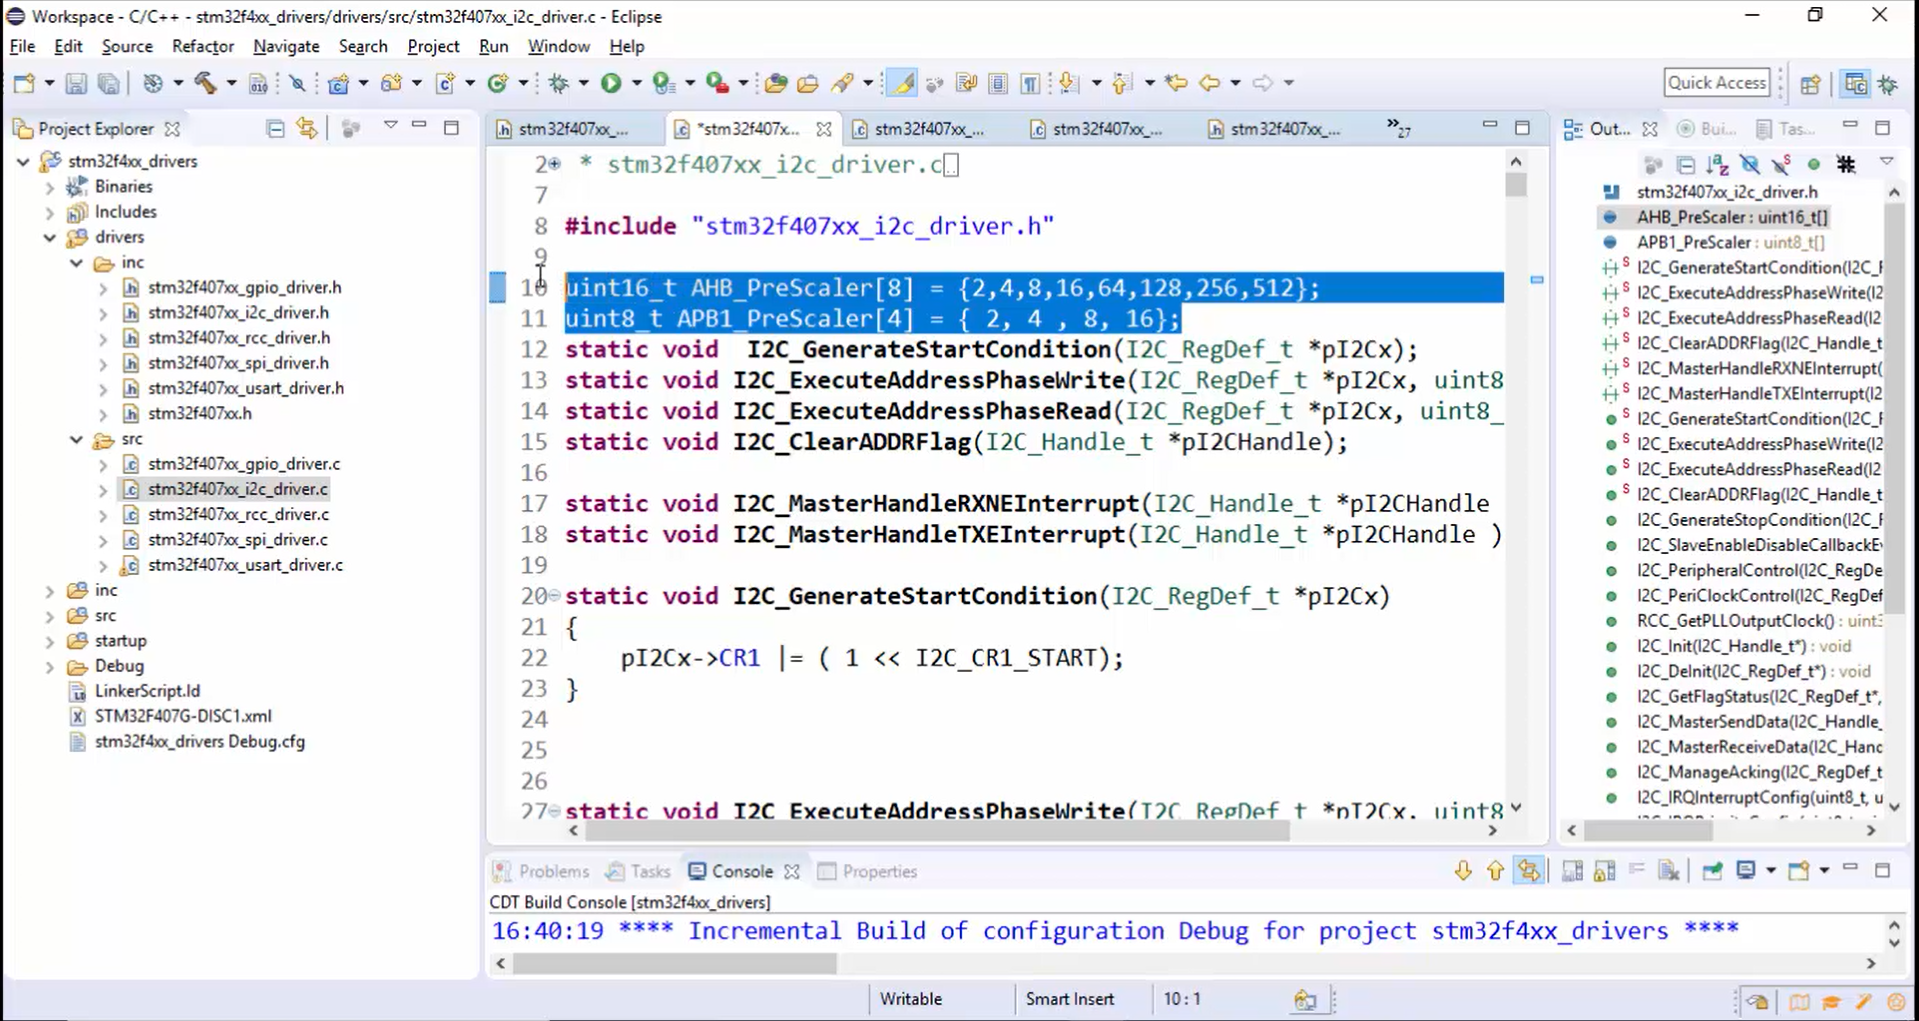Viewport: 1919px width, 1021px height.
Task: Close the Console tab
Action: pyautogui.click(x=791, y=872)
